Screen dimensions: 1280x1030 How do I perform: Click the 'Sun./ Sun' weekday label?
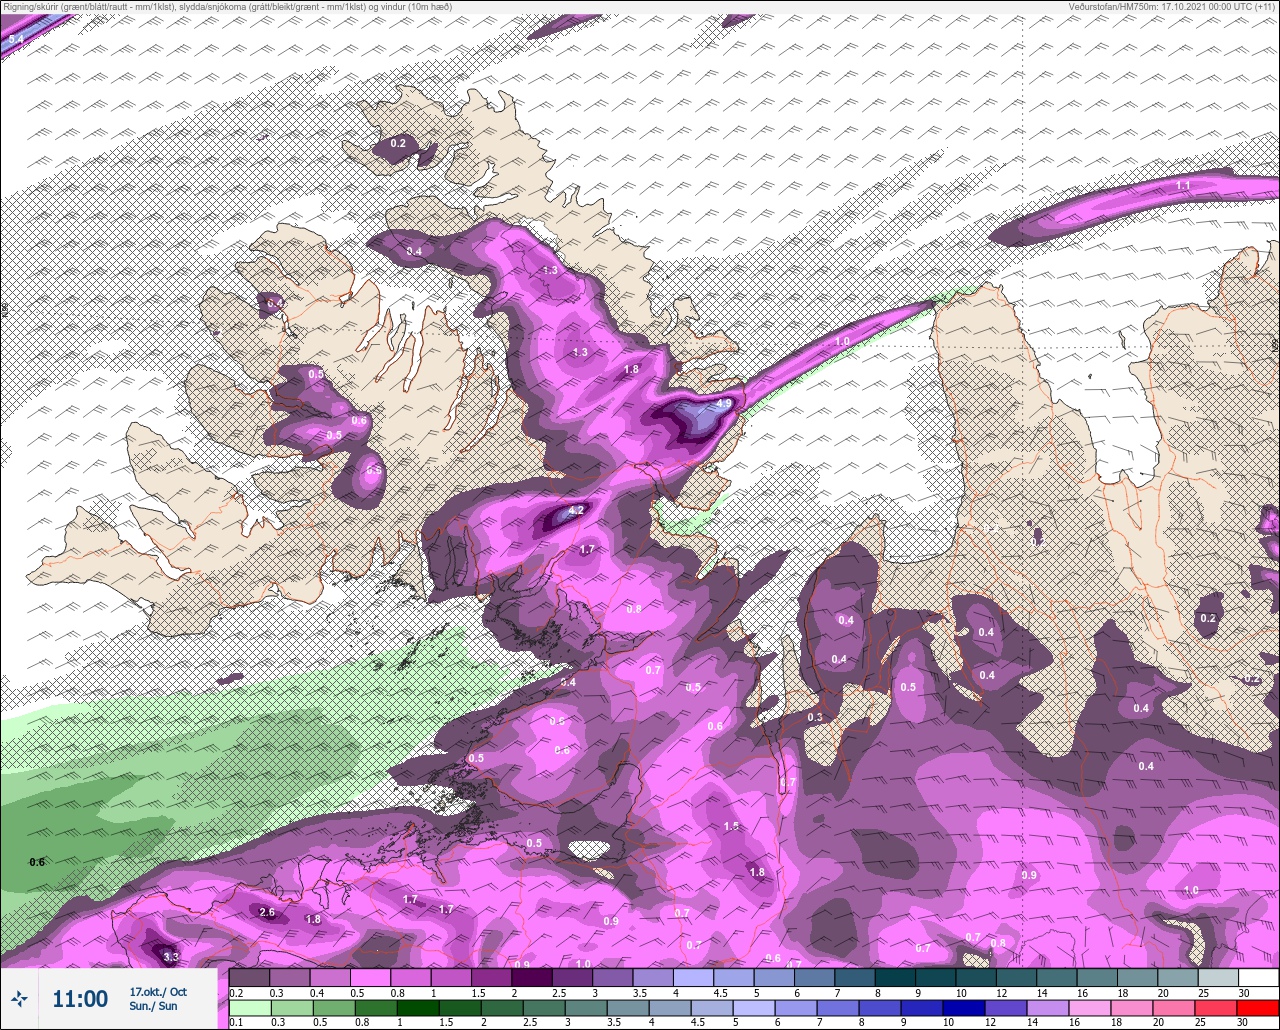(153, 1006)
